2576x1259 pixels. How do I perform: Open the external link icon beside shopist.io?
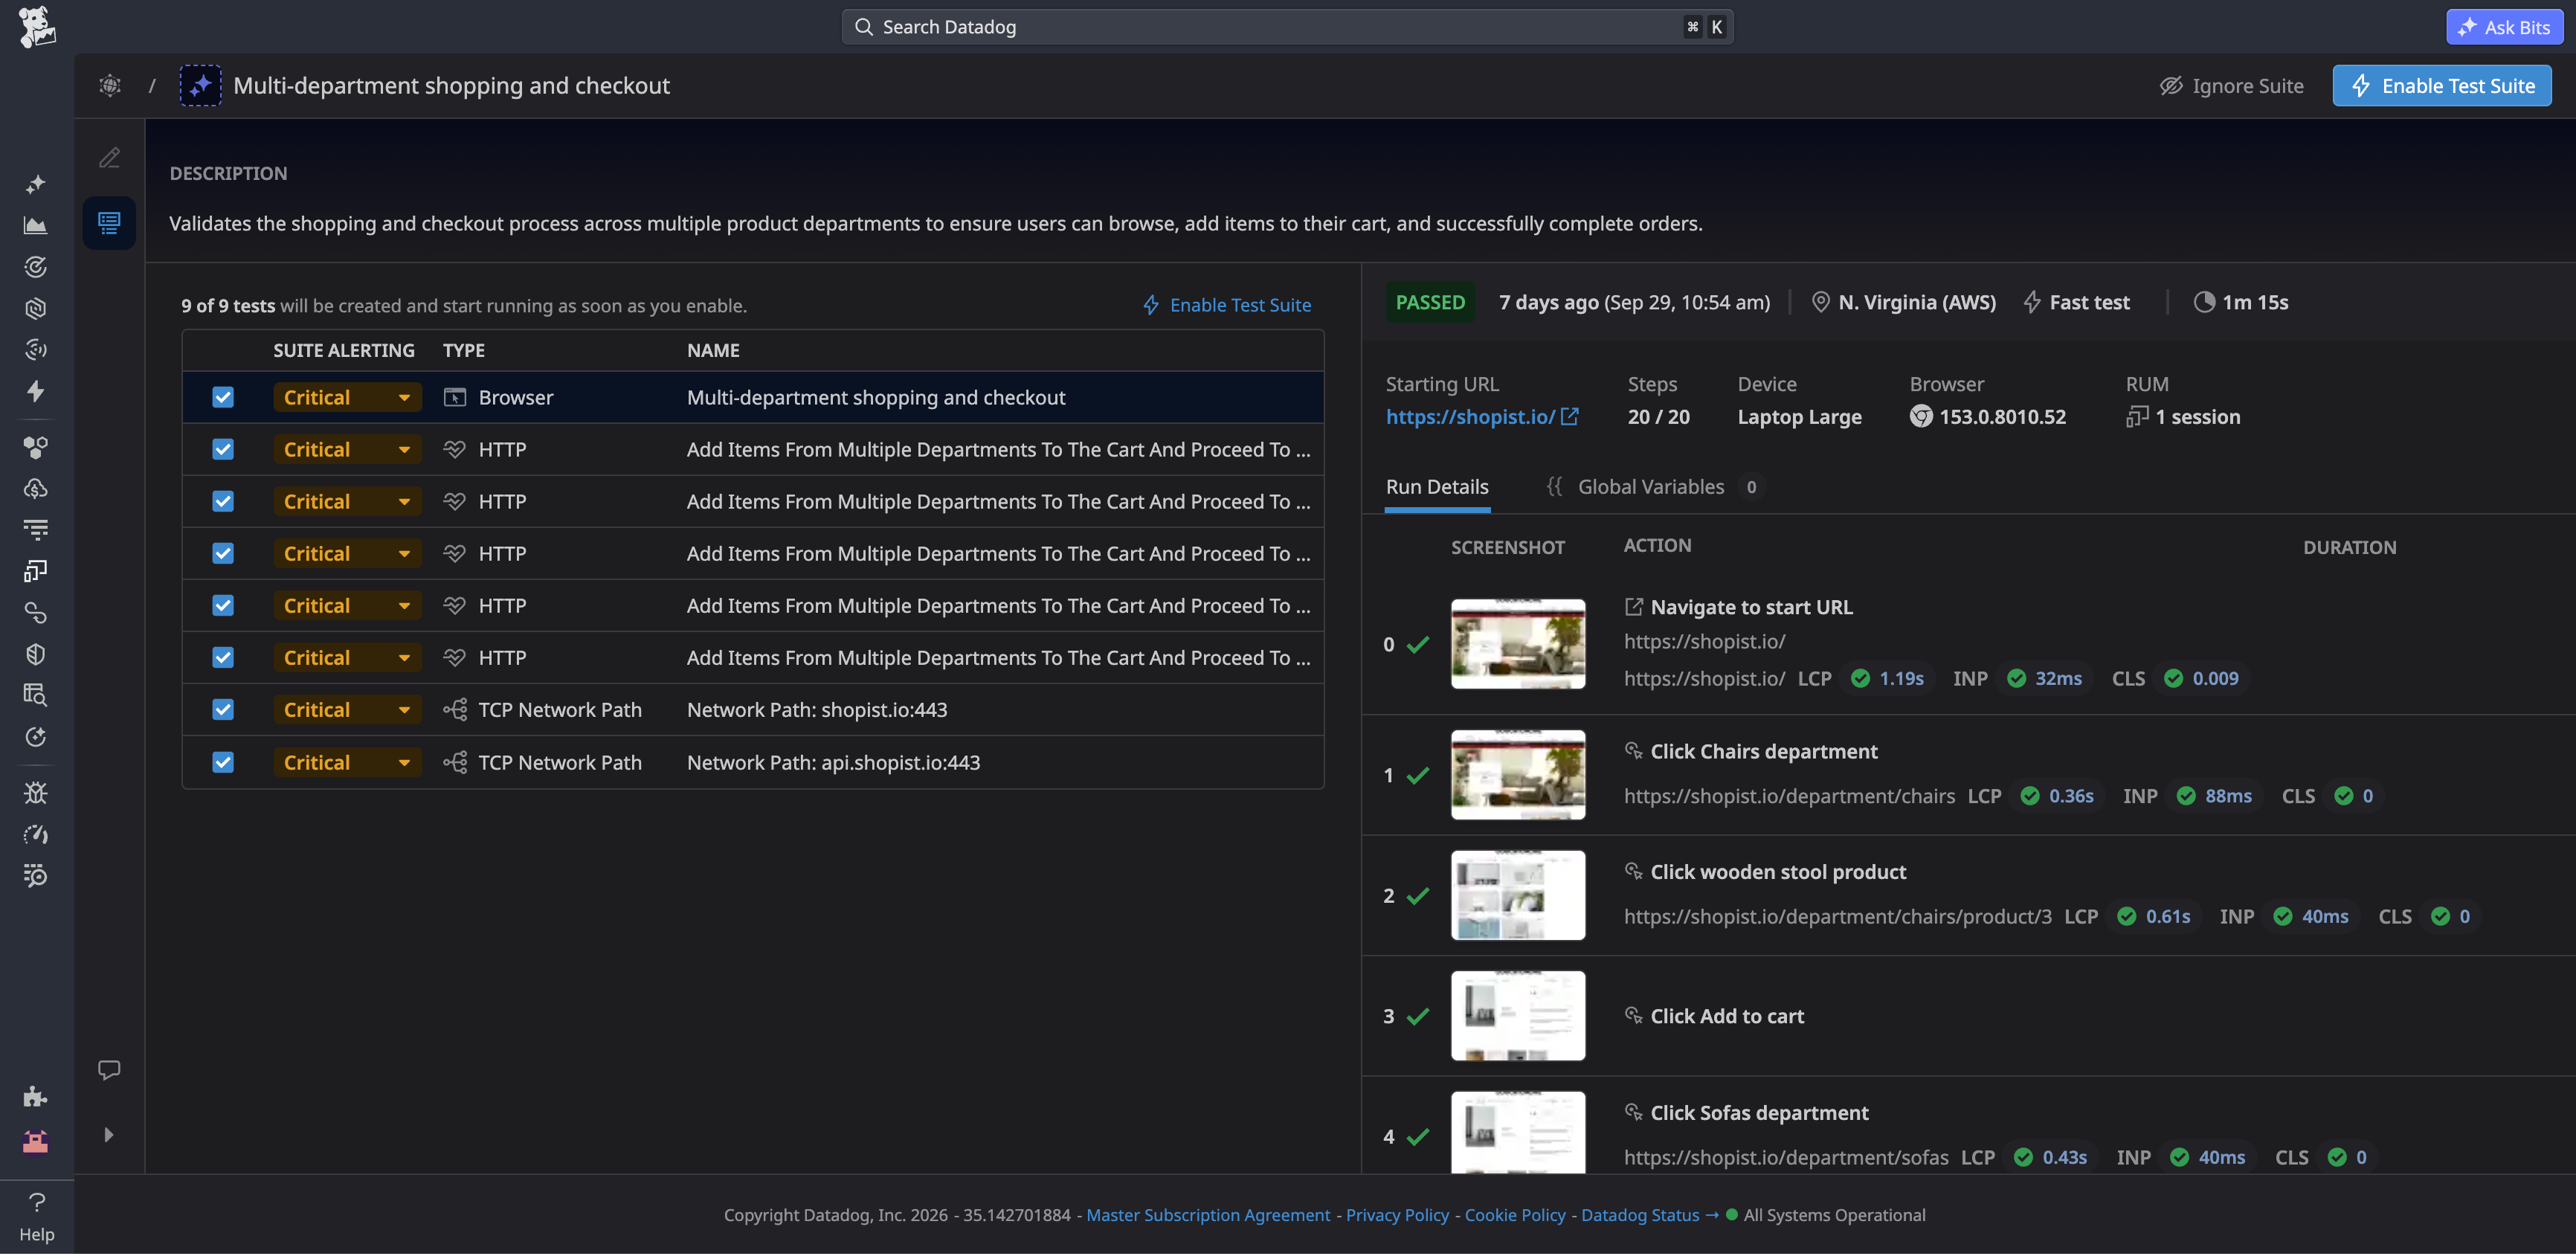tap(1571, 417)
